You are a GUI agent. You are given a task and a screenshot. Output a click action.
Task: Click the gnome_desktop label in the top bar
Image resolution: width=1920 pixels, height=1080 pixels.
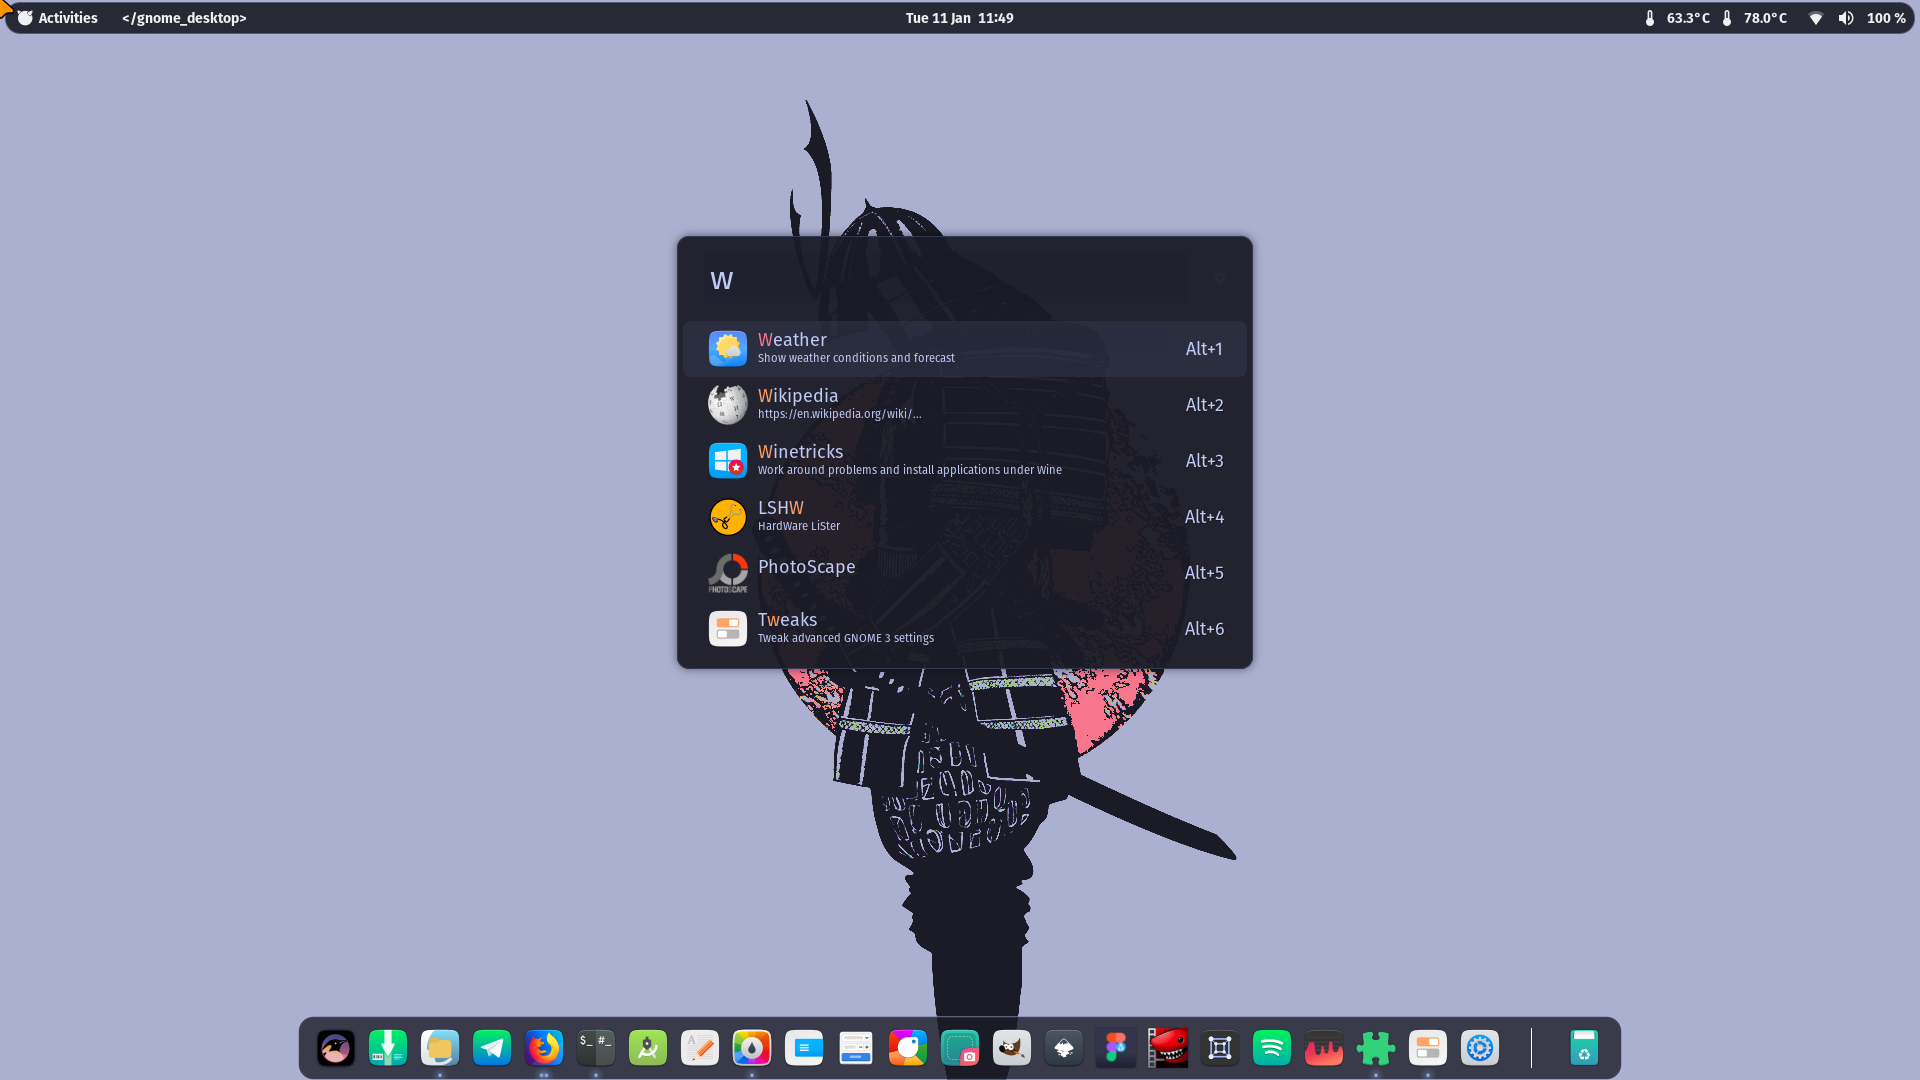(183, 17)
